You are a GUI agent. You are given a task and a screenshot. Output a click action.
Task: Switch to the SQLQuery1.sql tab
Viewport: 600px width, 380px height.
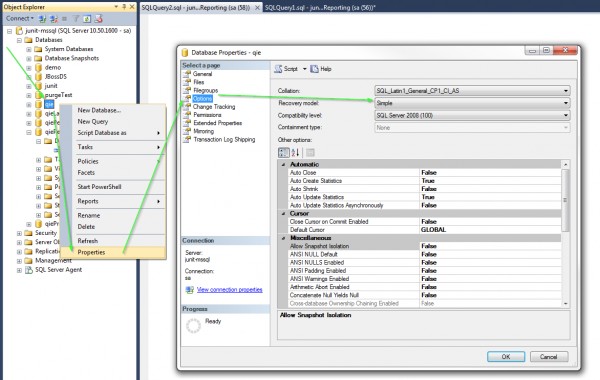pyautogui.click(x=320, y=7)
